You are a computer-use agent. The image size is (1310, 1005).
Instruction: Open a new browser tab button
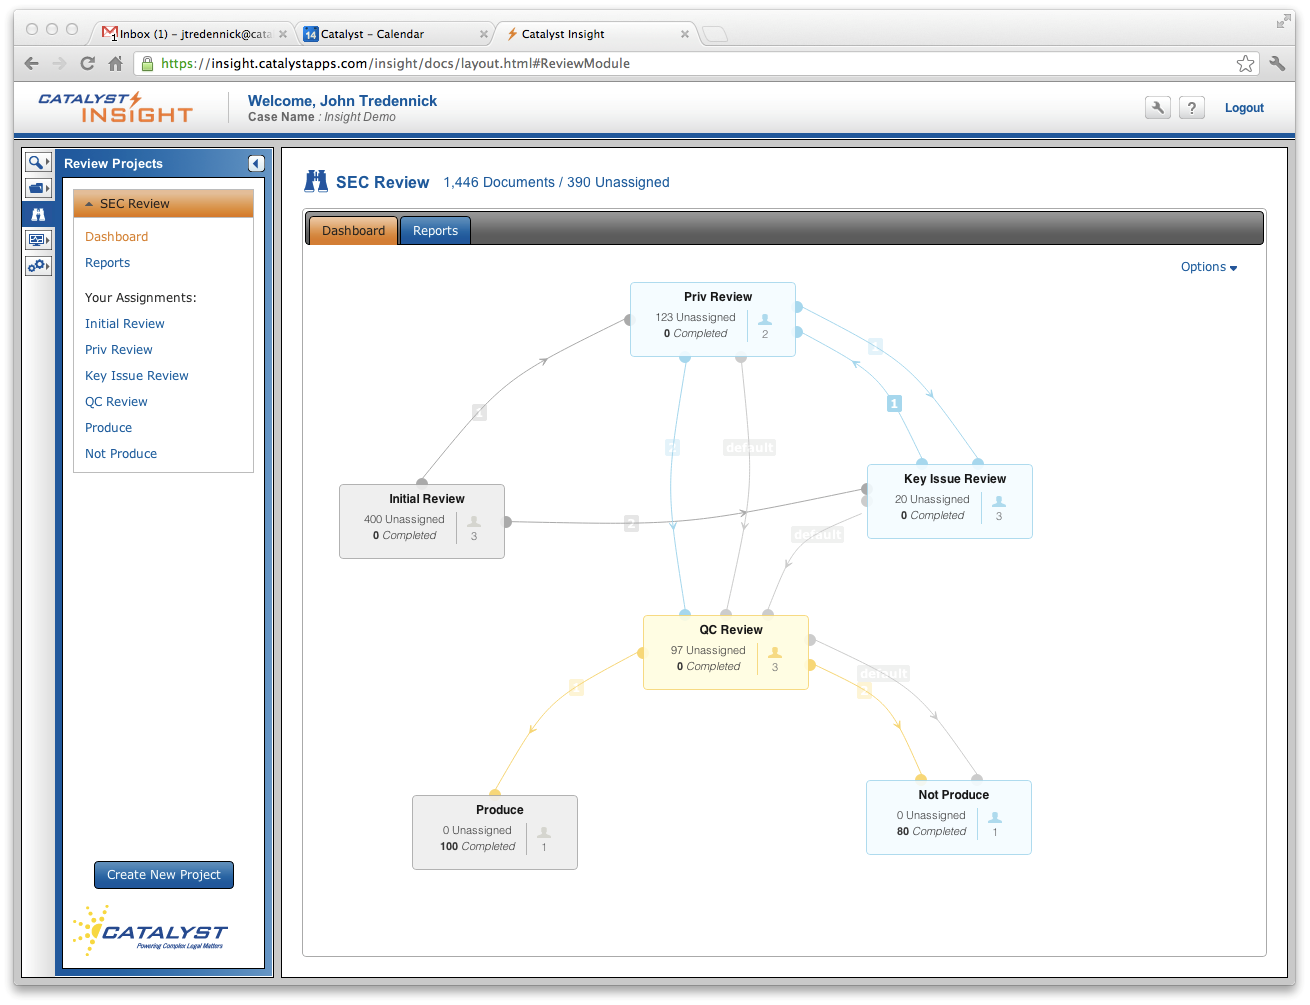(x=715, y=35)
